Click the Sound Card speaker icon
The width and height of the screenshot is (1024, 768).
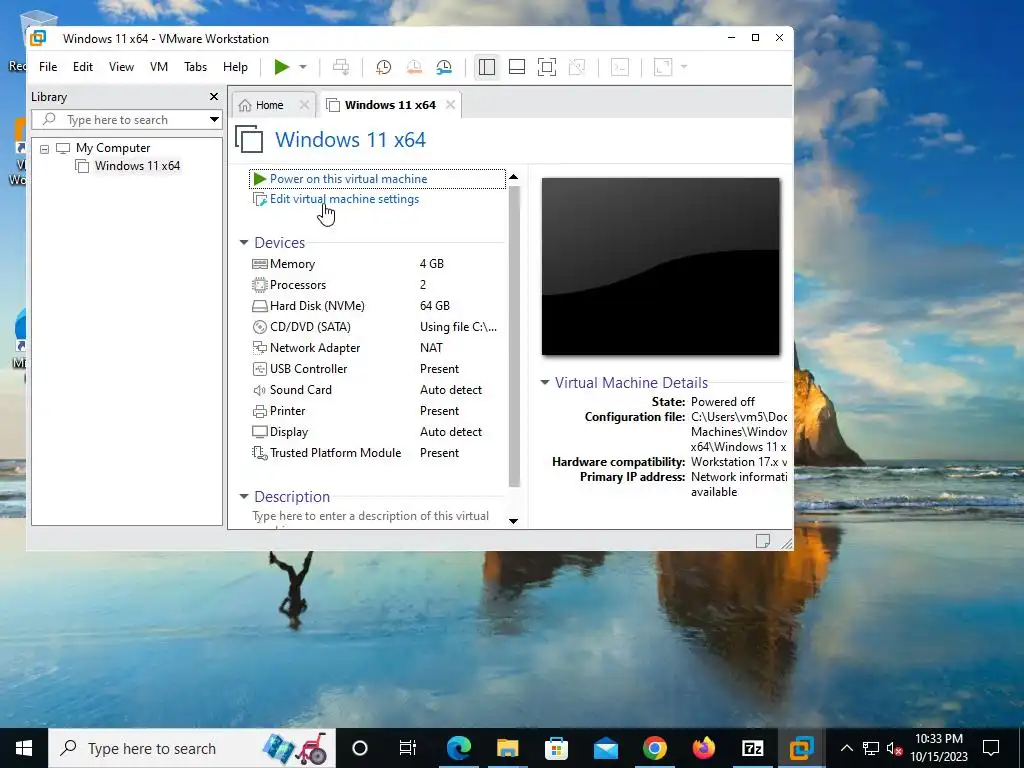coord(260,390)
